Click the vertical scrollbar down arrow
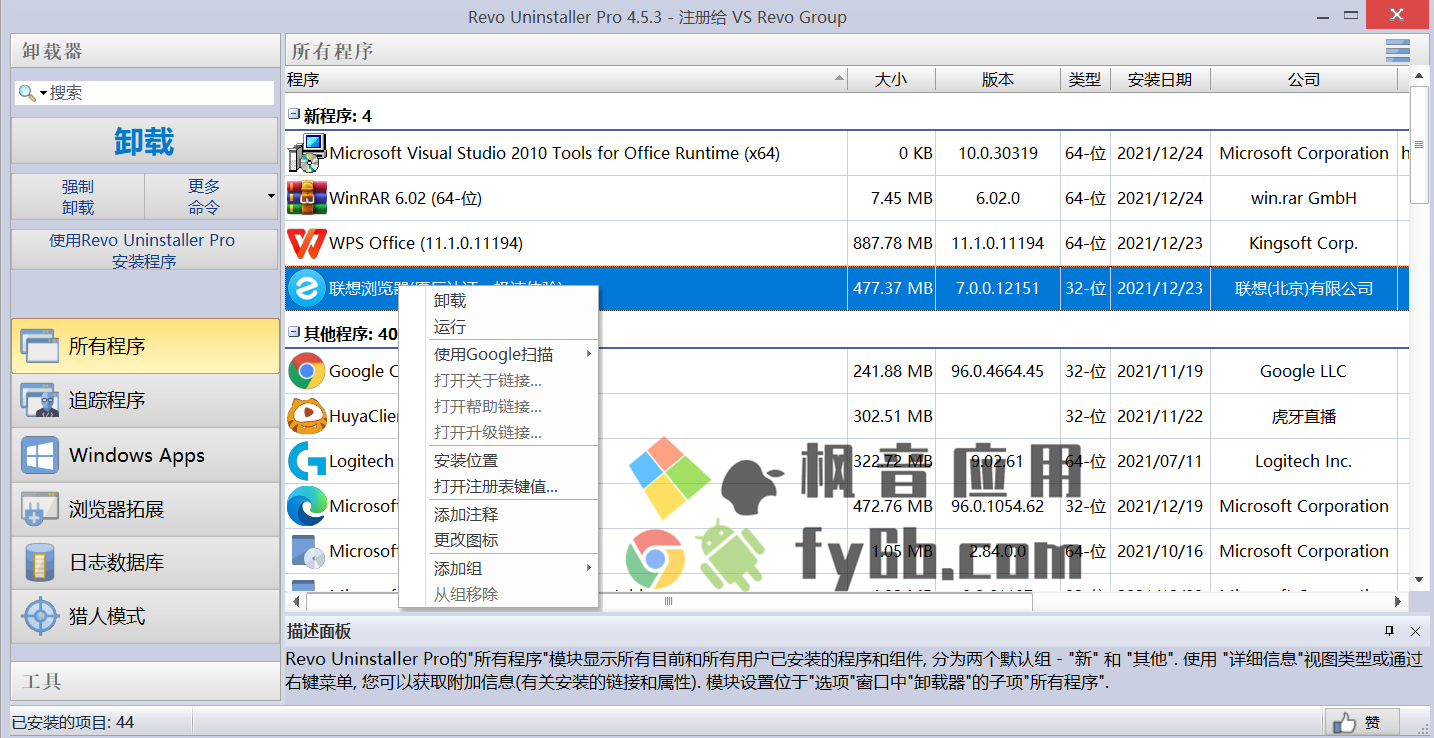Screen dimensions: 1434x738 (x=1418, y=578)
